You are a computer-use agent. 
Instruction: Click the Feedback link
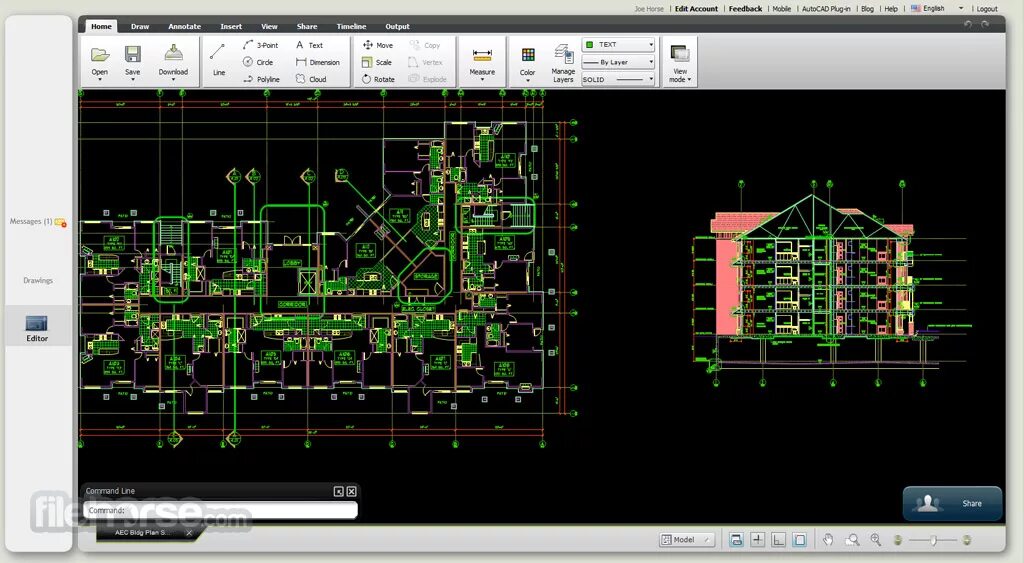click(745, 8)
